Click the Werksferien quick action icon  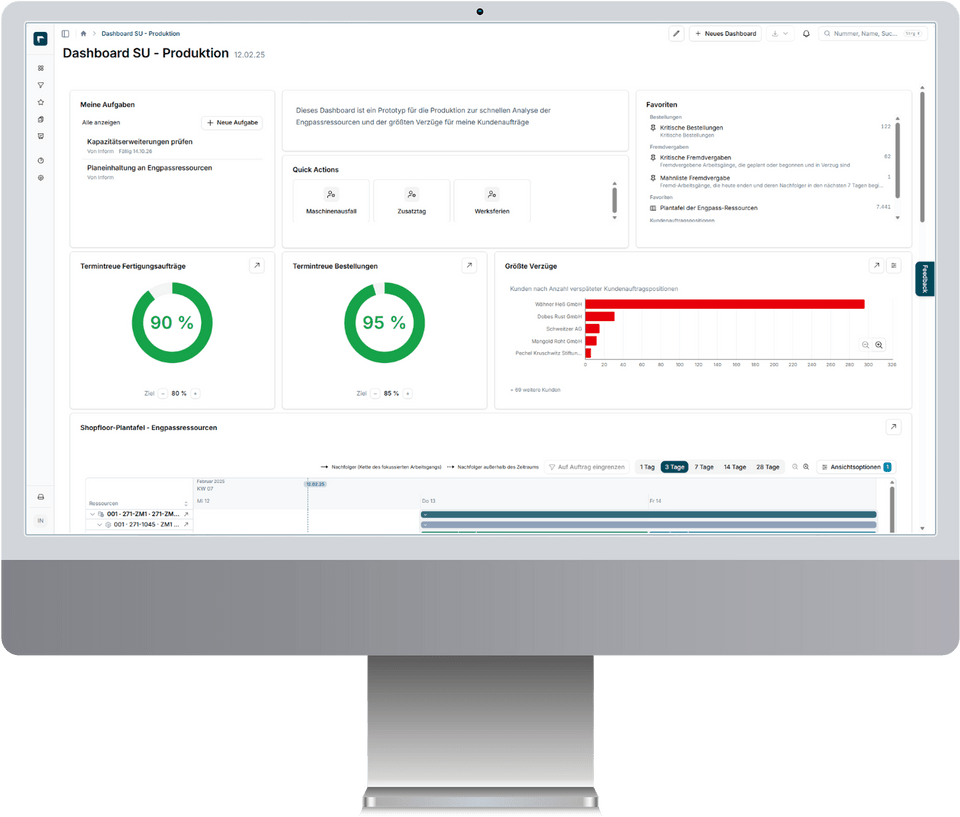tap(492, 194)
